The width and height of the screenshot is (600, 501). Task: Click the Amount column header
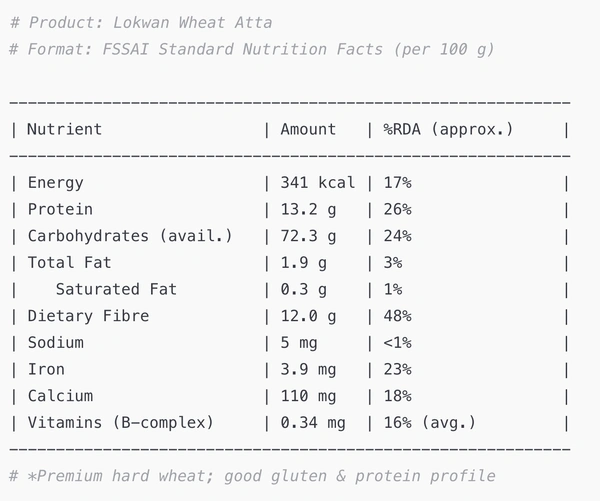click(308, 129)
